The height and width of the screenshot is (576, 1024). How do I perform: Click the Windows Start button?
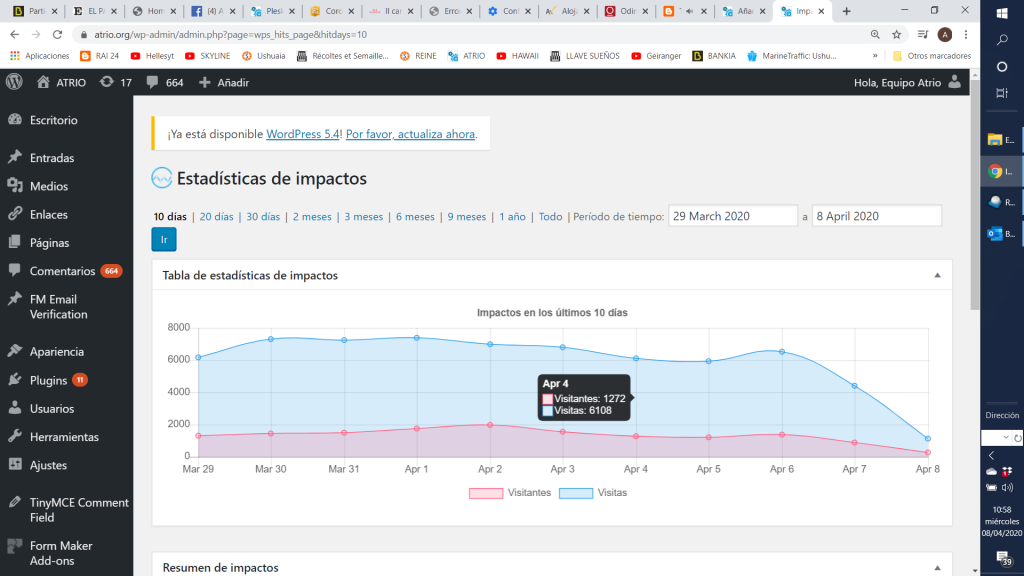click(x=1002, y=13)
